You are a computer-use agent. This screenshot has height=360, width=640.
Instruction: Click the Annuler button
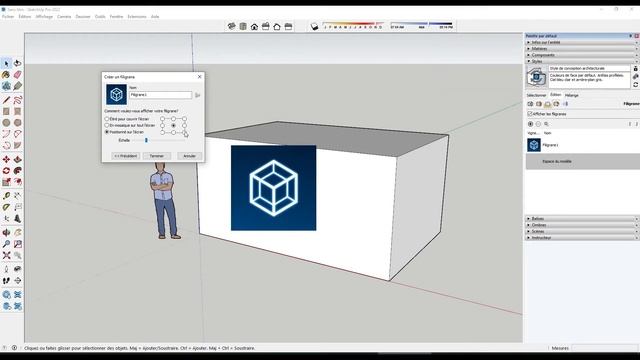189,156
